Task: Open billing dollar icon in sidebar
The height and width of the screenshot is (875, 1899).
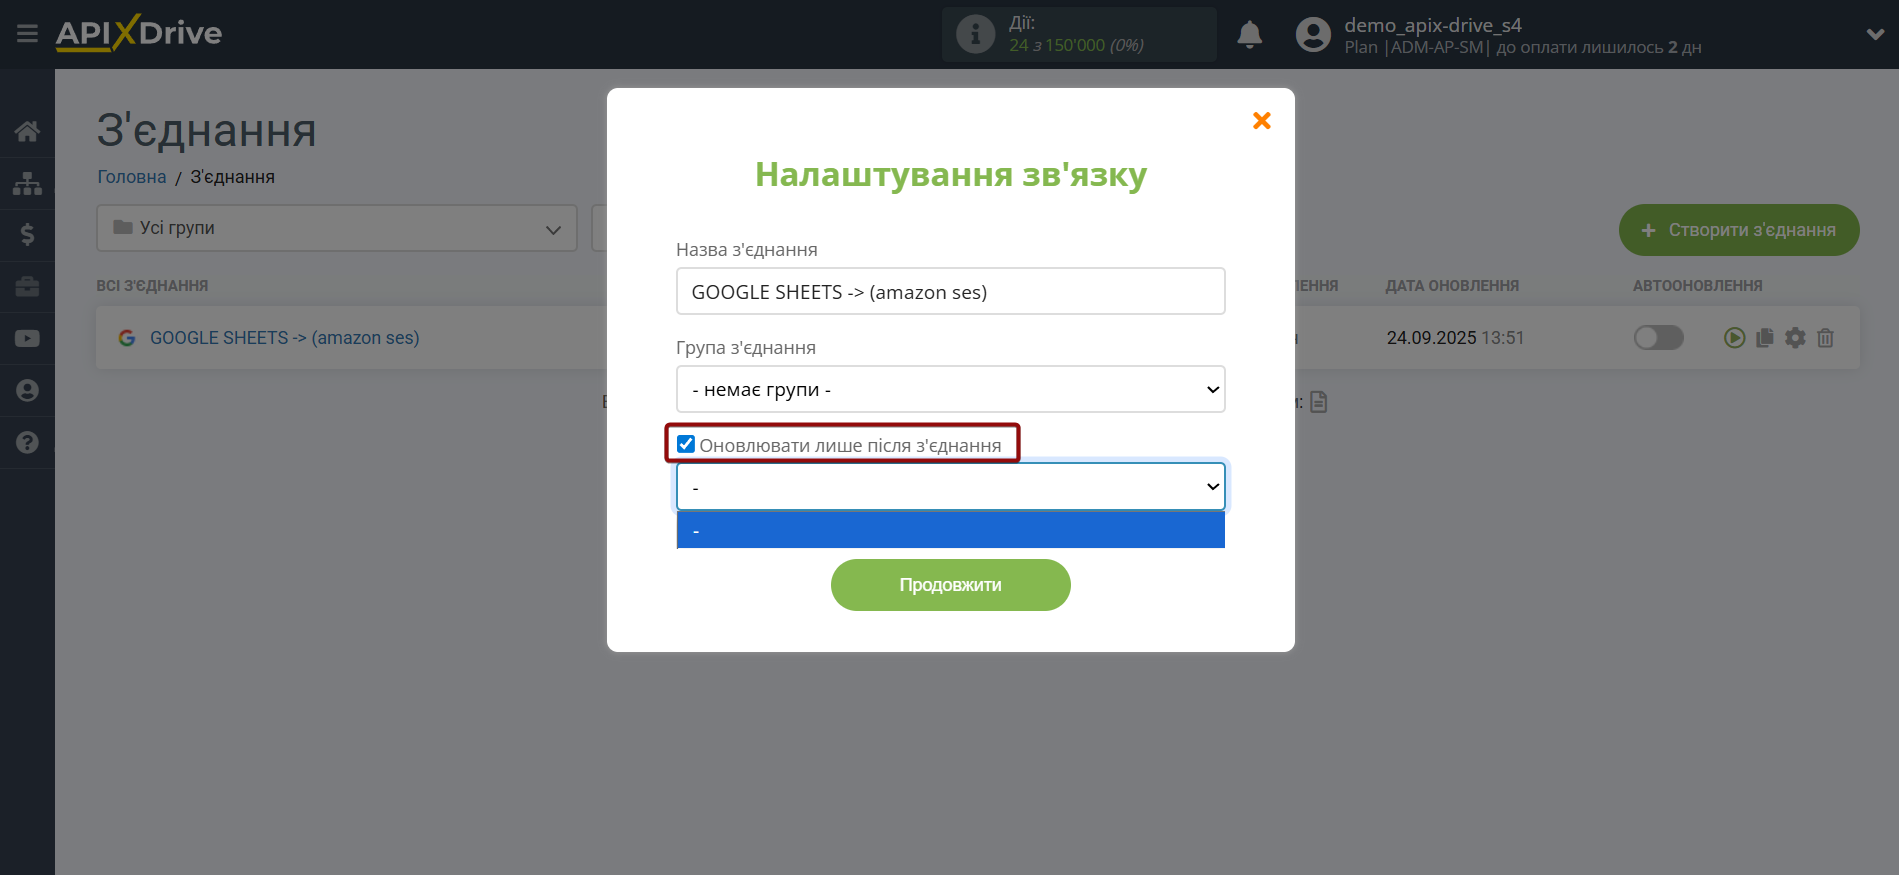Action: pyautogui.click(x=27, y=235)
